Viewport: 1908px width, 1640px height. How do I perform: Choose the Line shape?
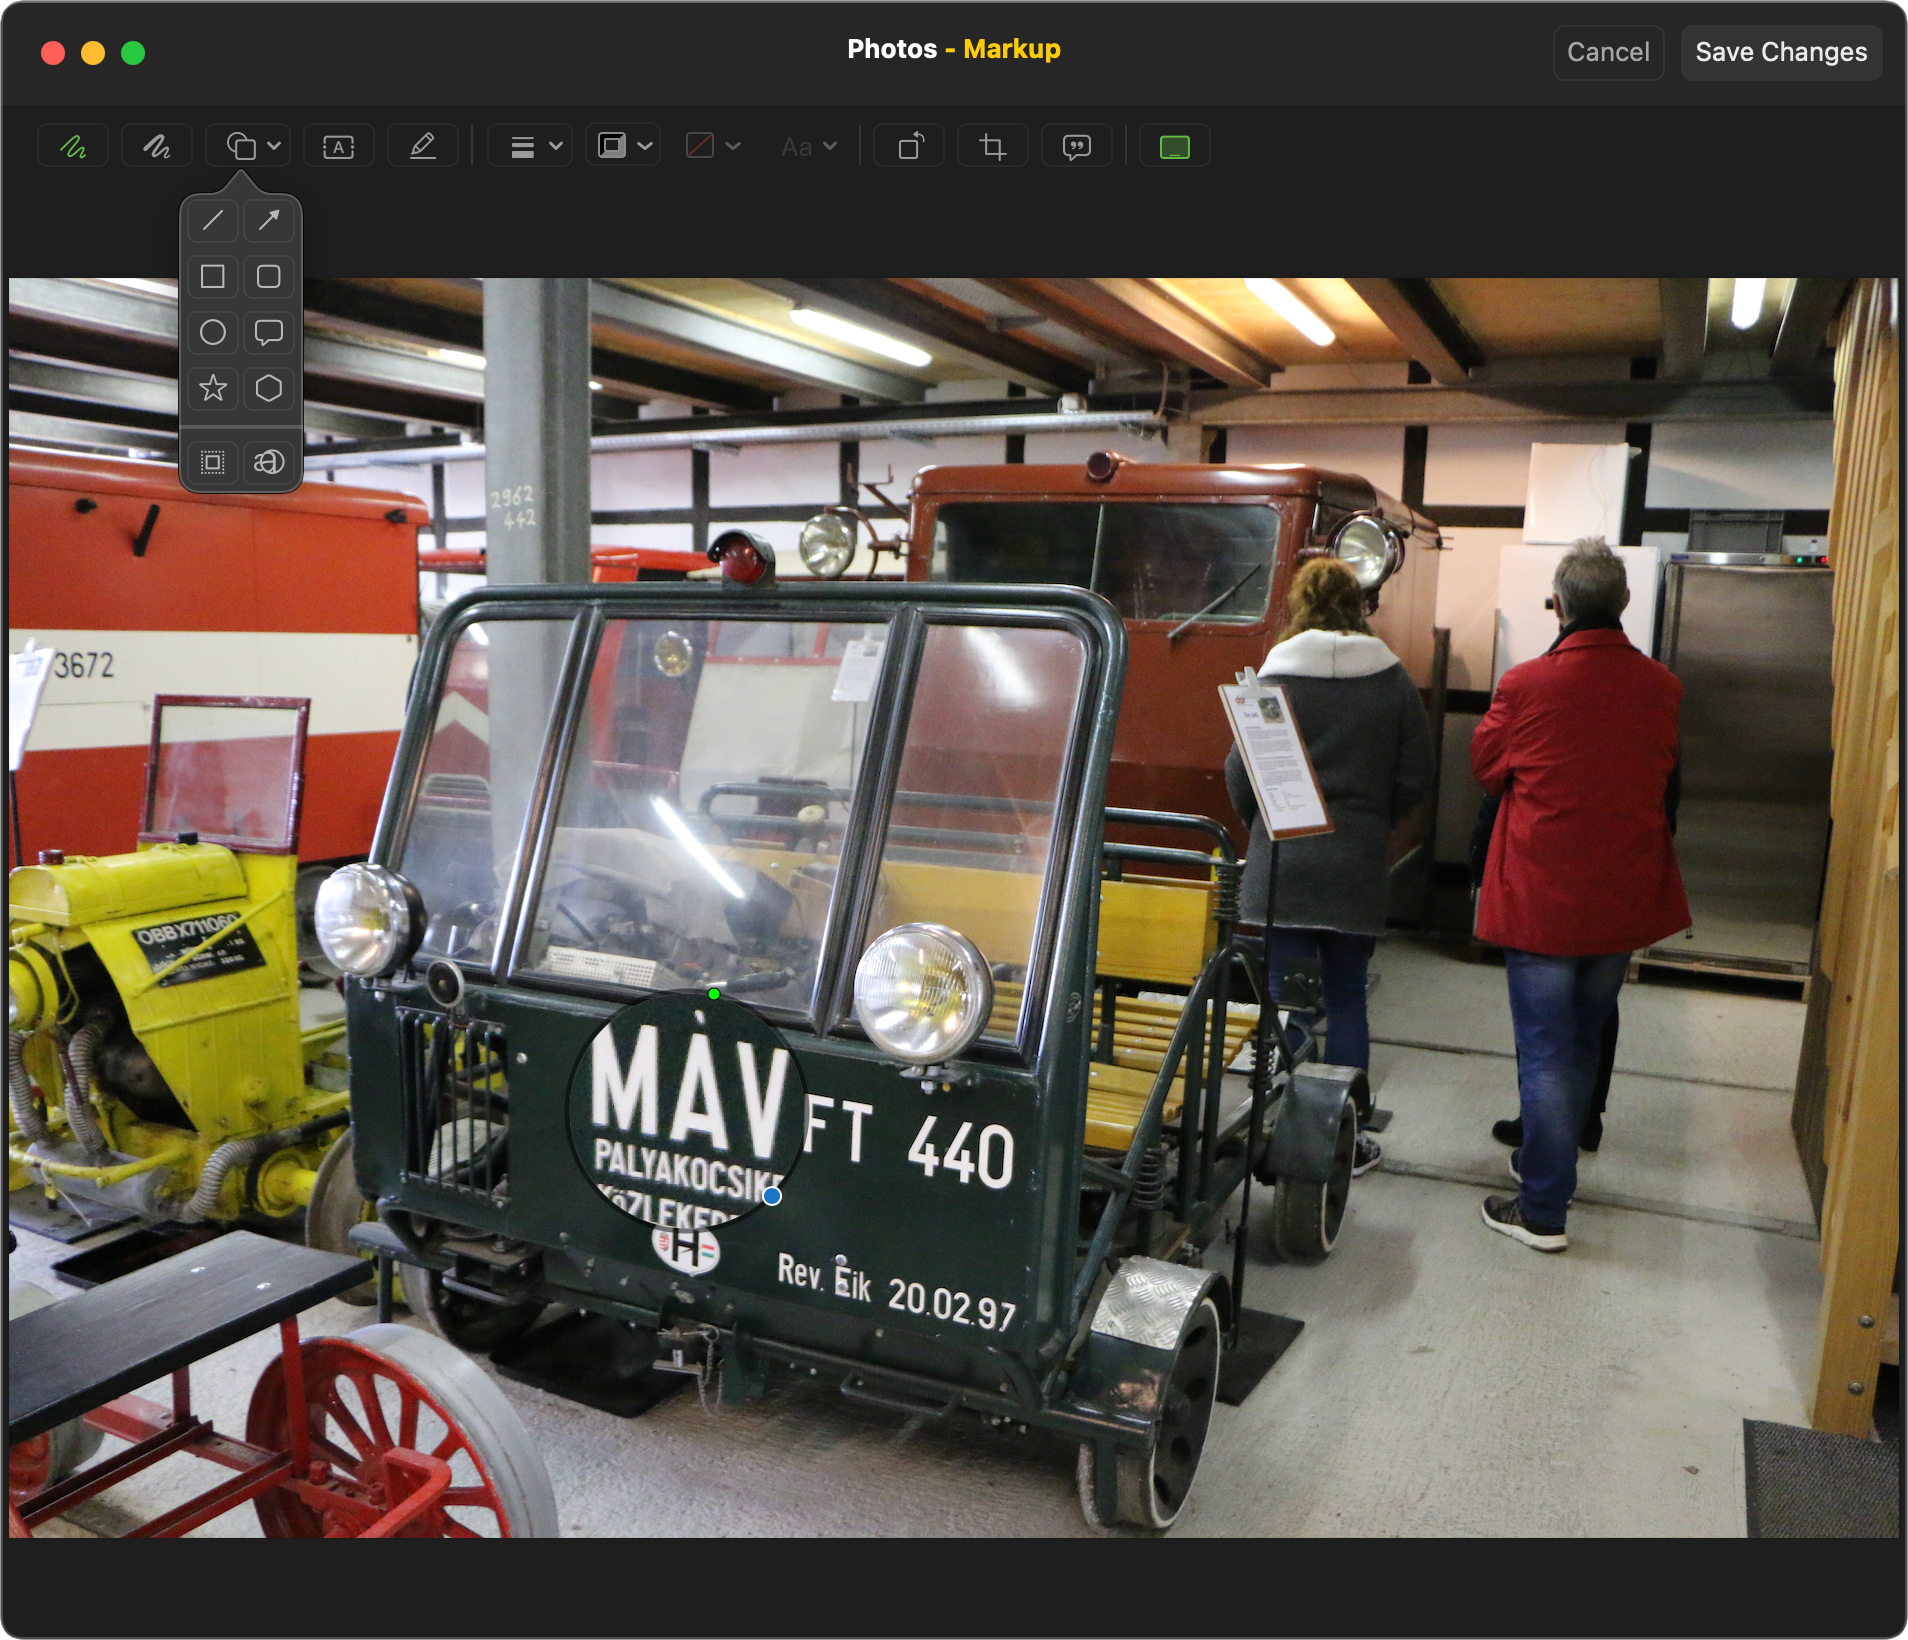pyautogui.click(x=213, y=220)
